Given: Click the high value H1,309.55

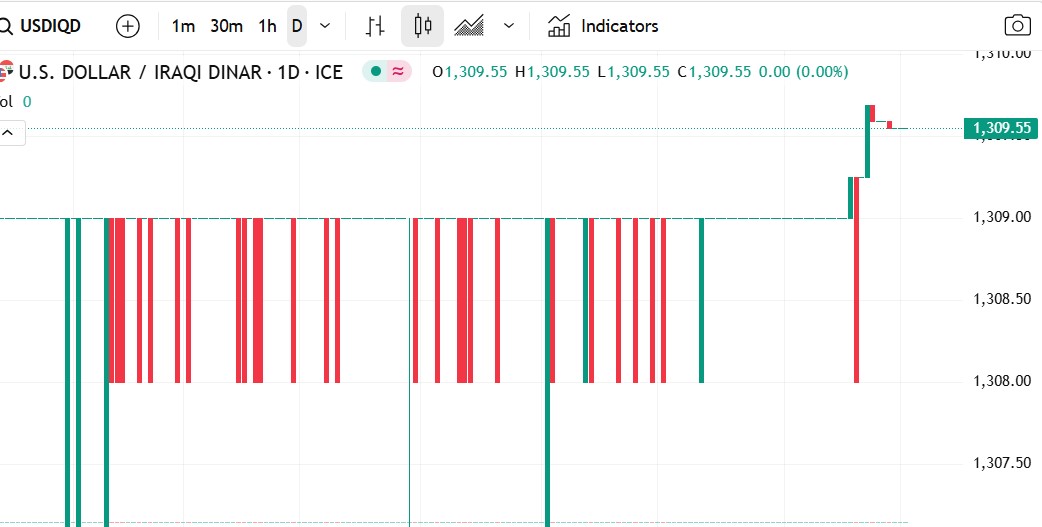Looking at the screenshot, I should tap(552, 72).
